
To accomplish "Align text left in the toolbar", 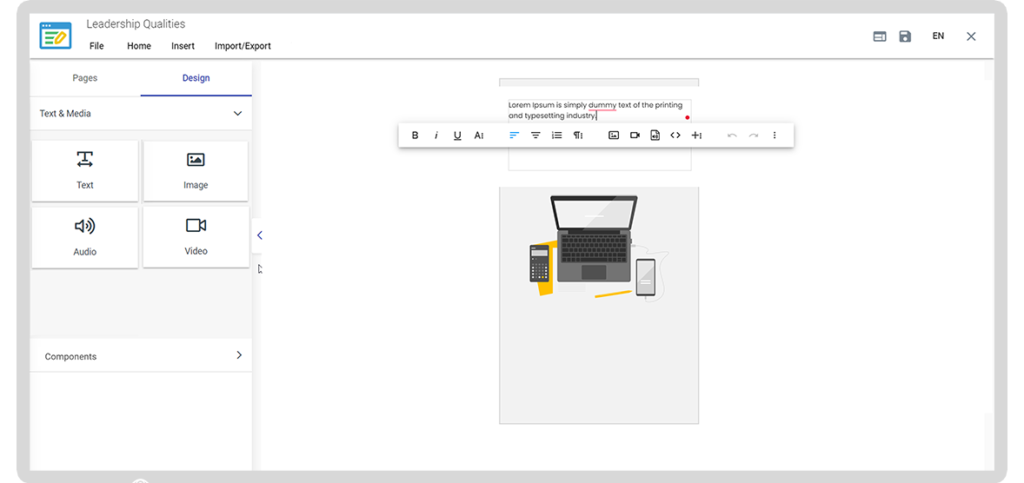I will (x=514, y=136).
